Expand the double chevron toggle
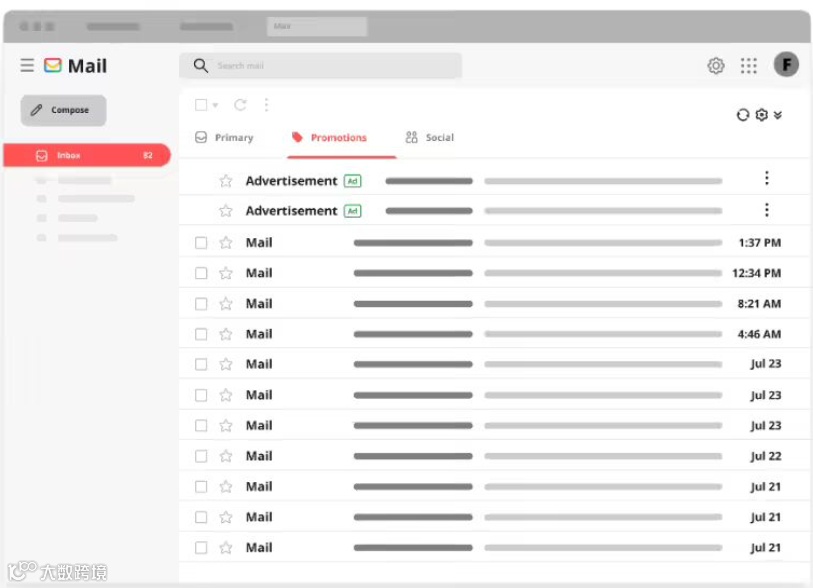 pyautogui.click(x=778, y=115)
